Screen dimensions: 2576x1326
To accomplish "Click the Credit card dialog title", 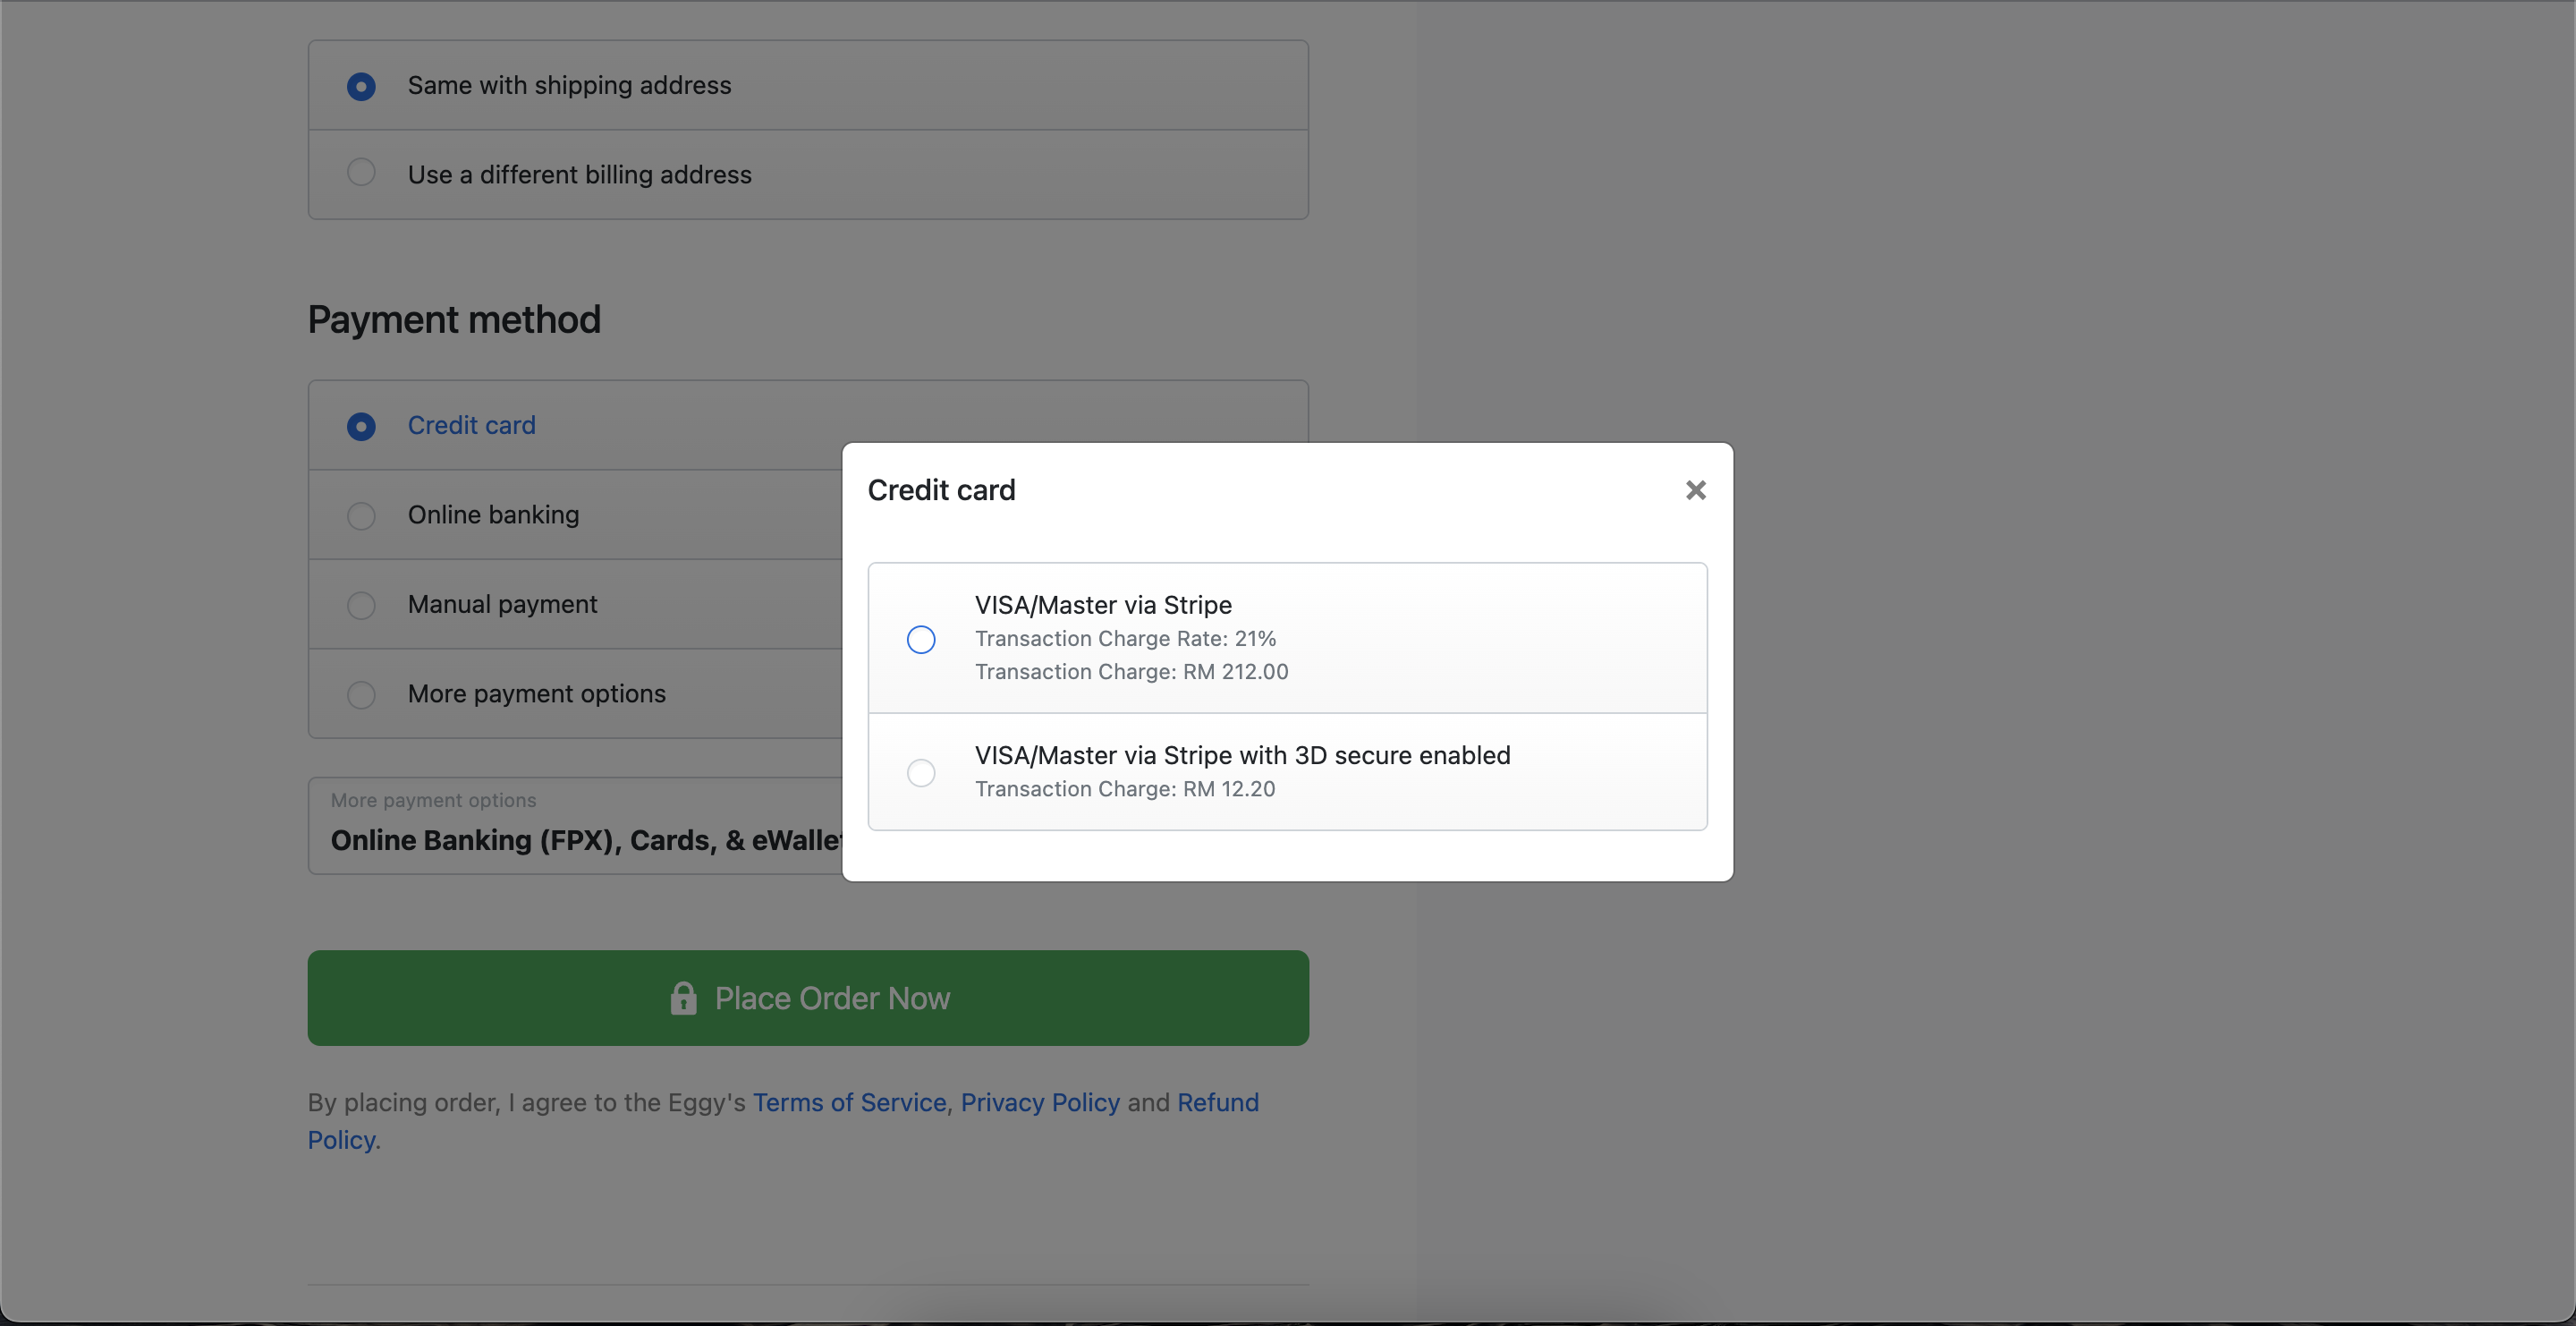I will click(941, 490).
